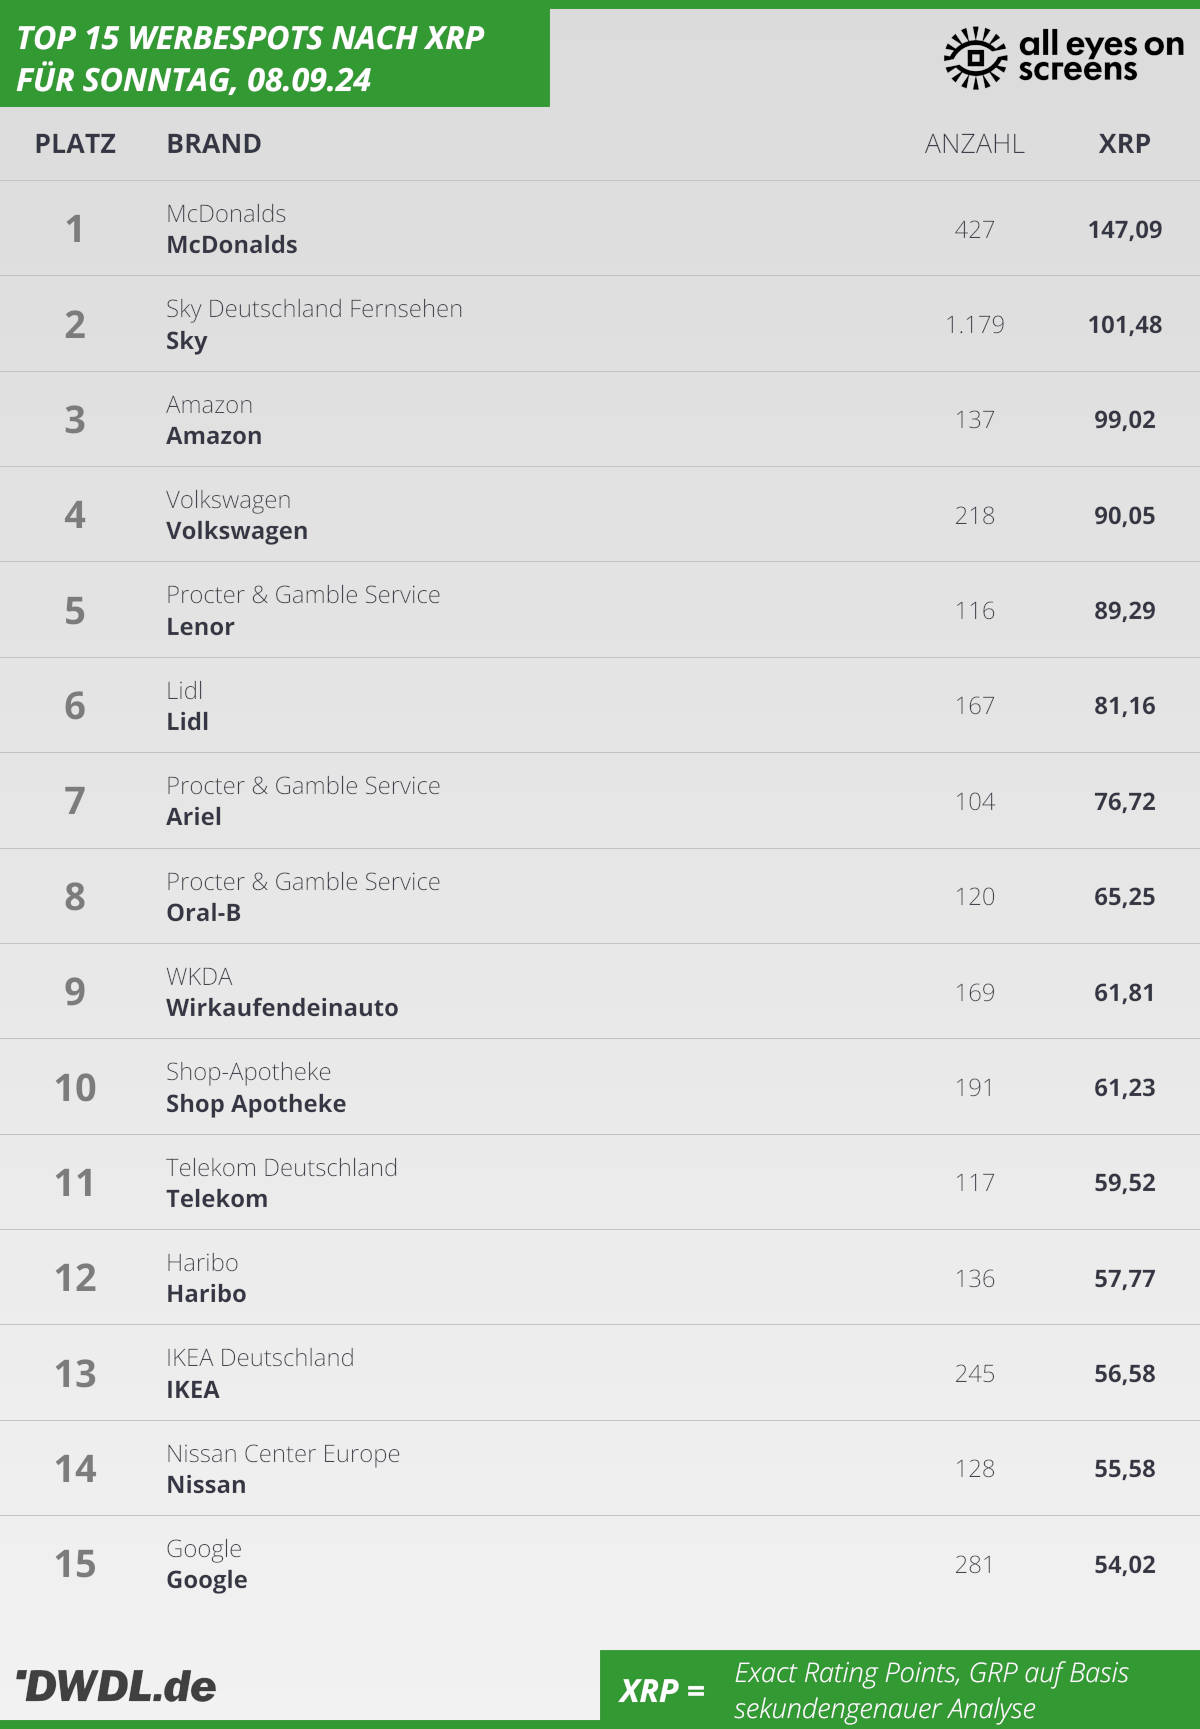
Task: Select the PLATZ column header
Action: coord(75,144)
